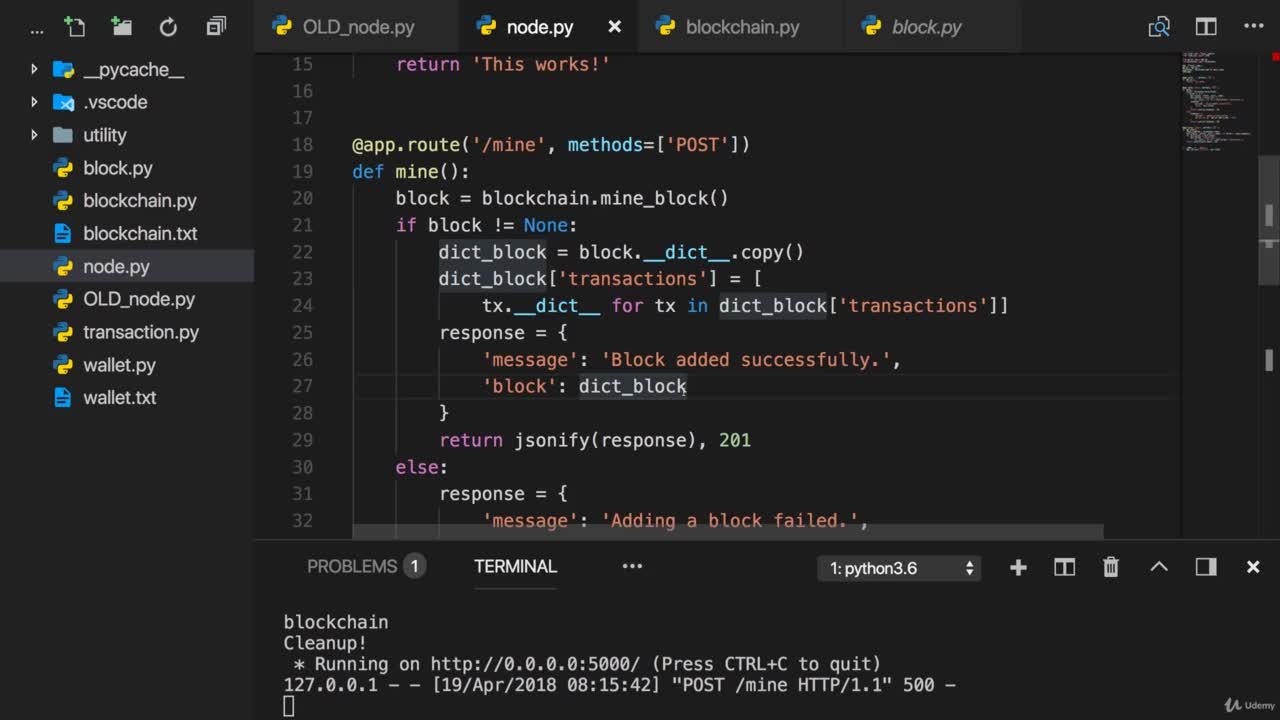Click the __pycache__ folder icon

63,69
